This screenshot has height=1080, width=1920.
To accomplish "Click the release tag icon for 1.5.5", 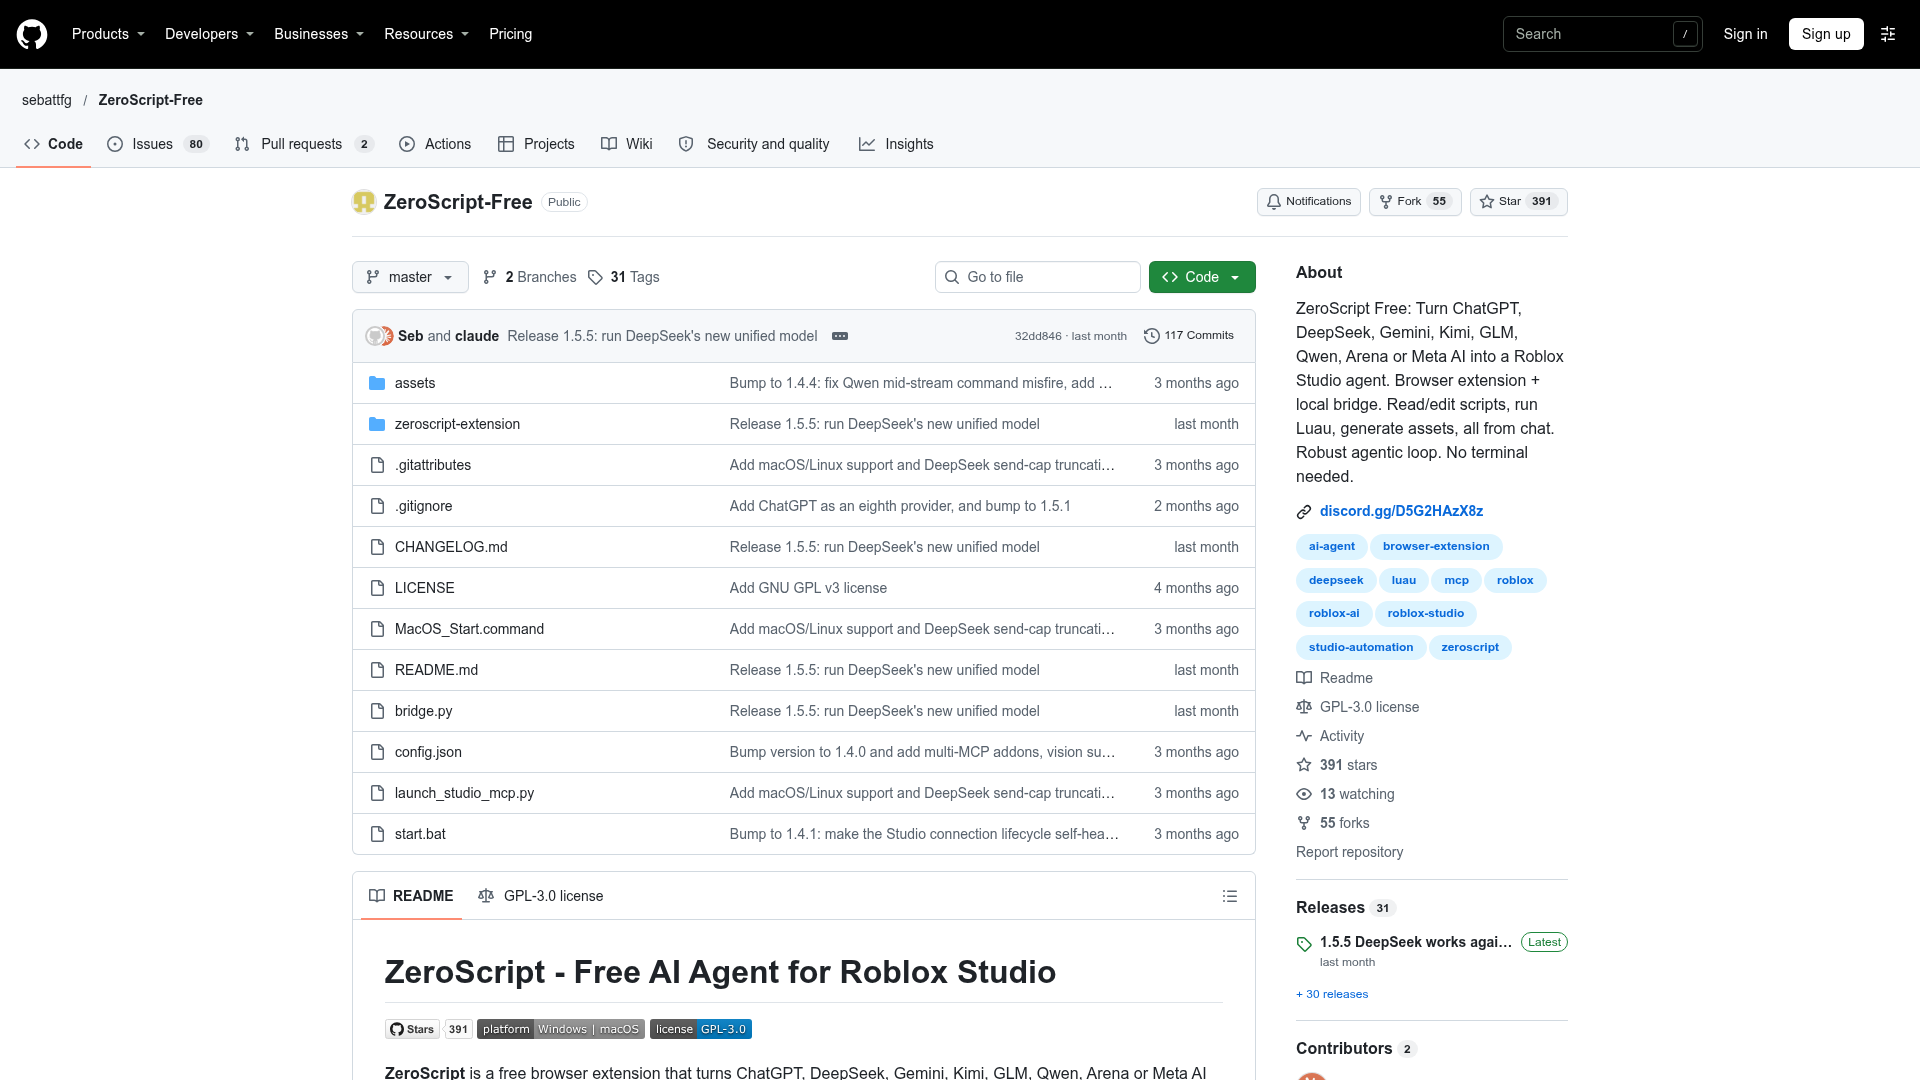I will 1304,944.
